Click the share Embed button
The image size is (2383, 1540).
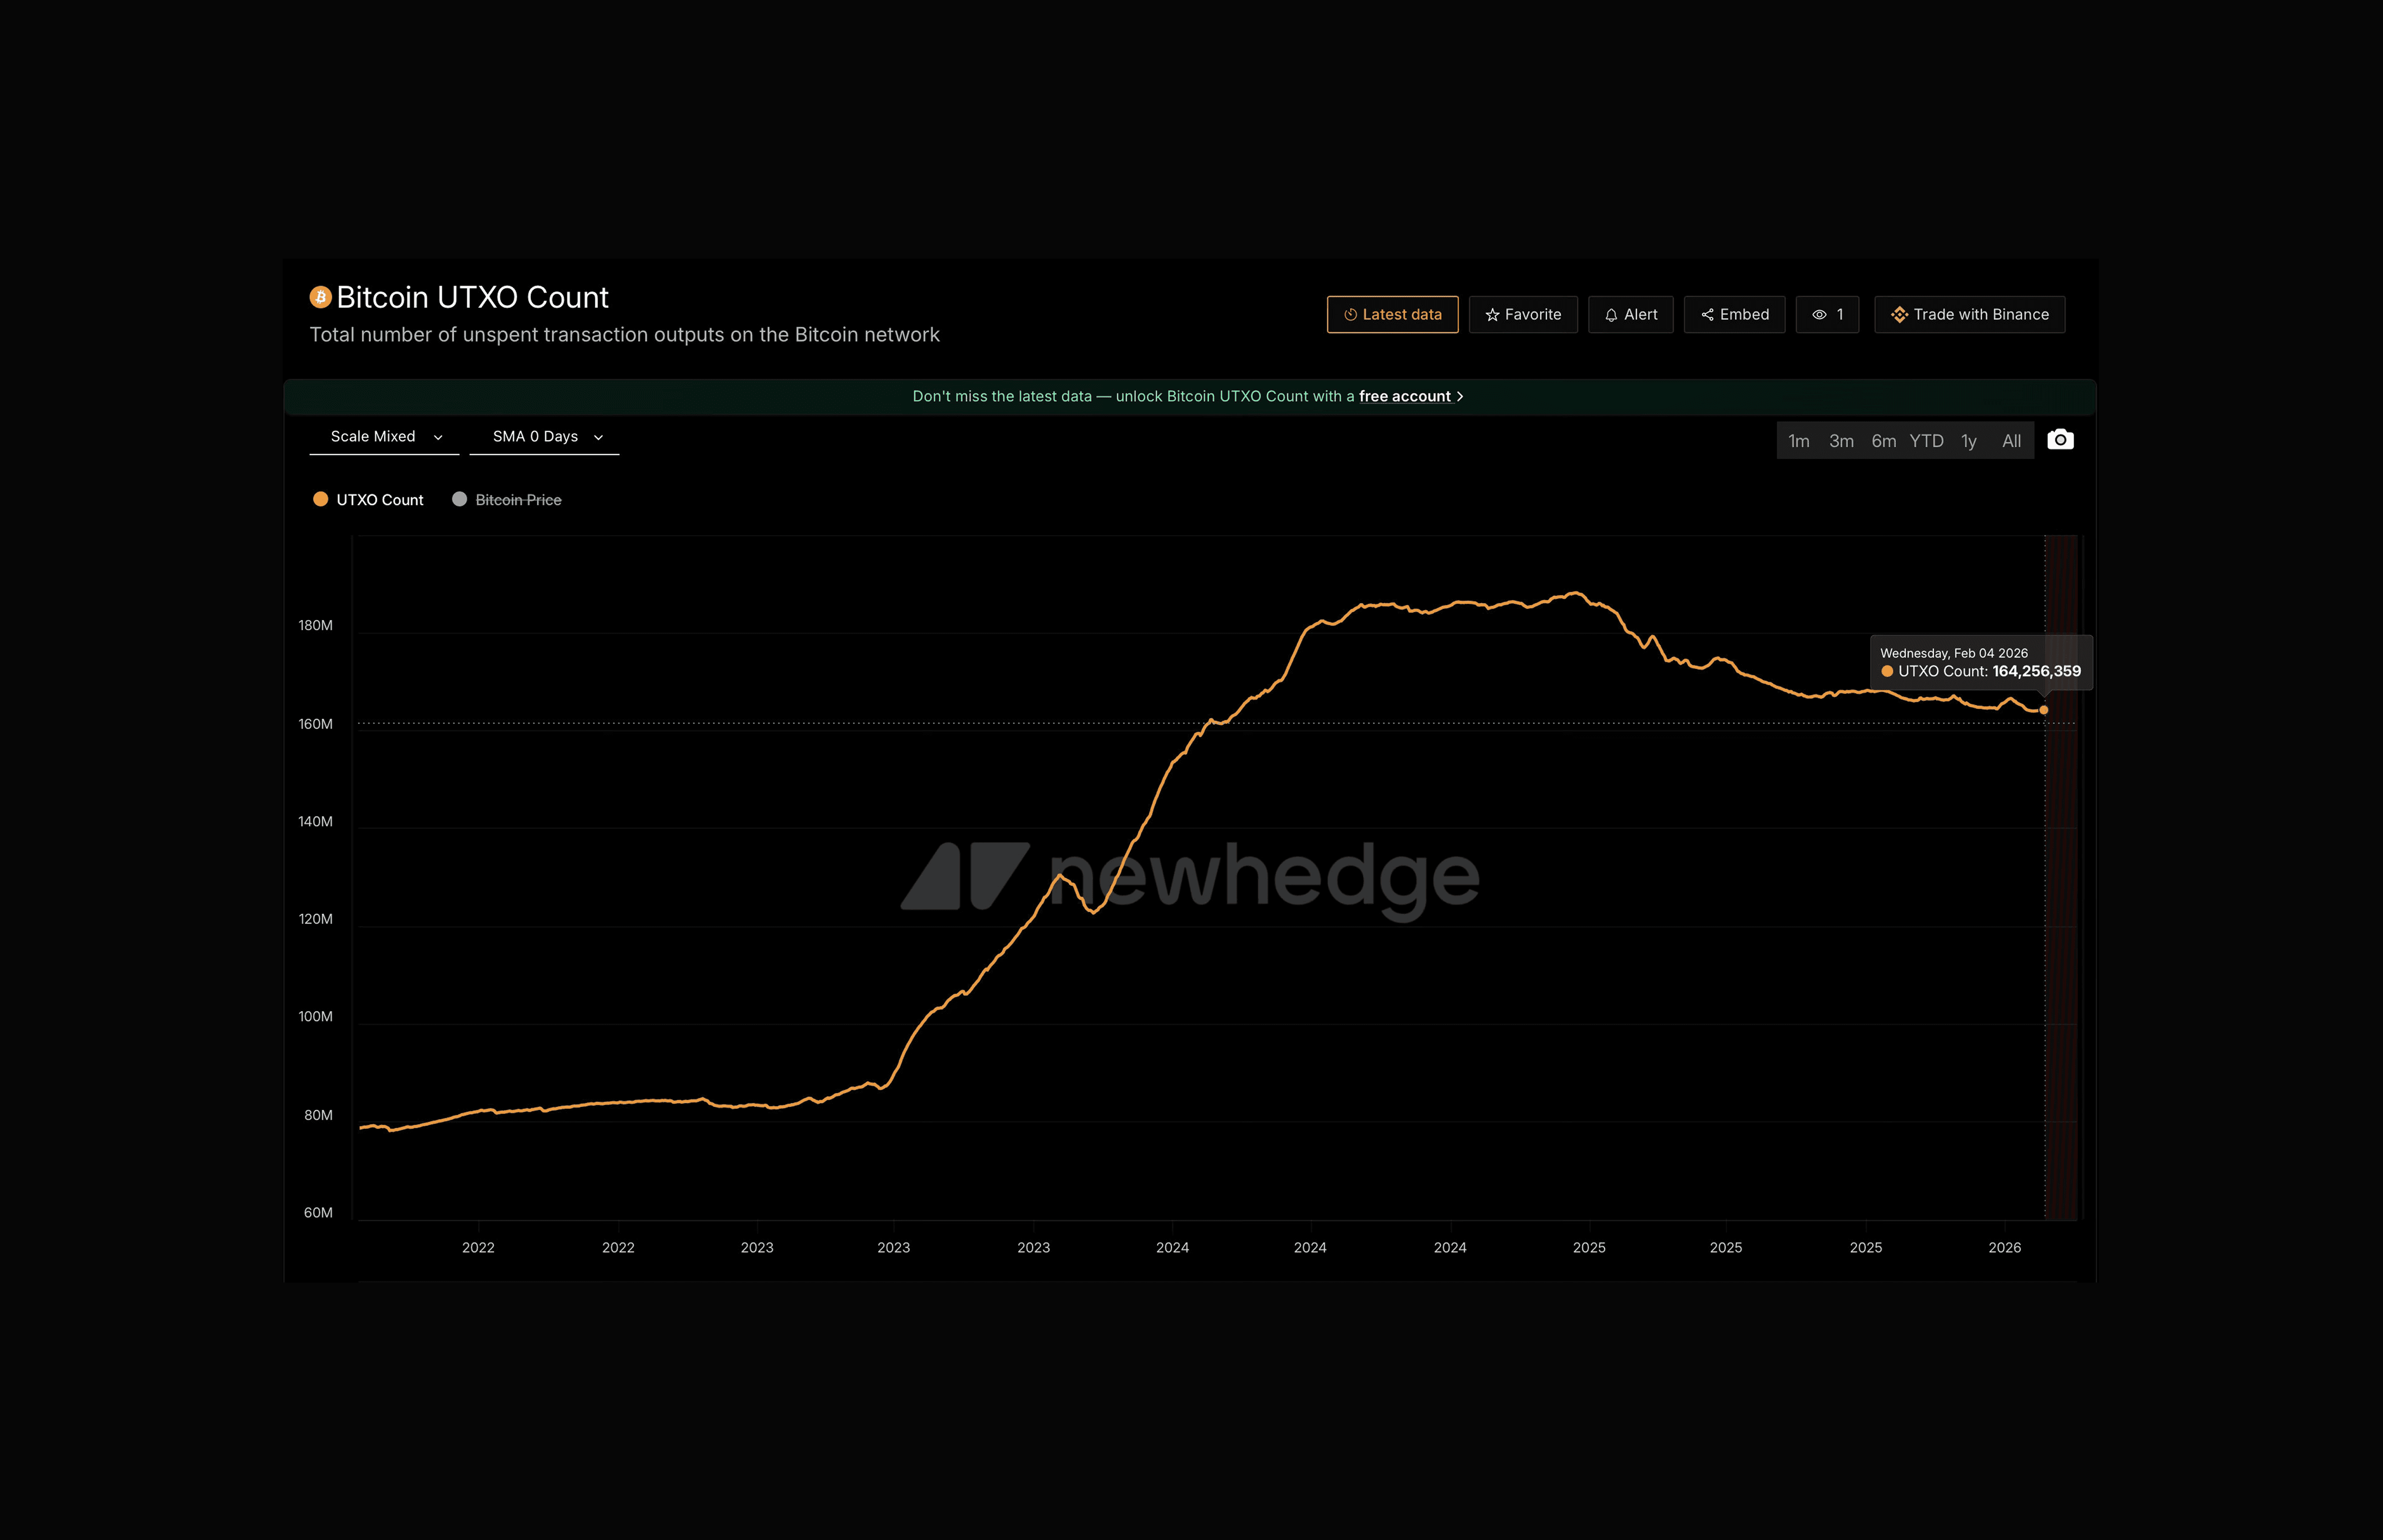tap(1734, 315)
